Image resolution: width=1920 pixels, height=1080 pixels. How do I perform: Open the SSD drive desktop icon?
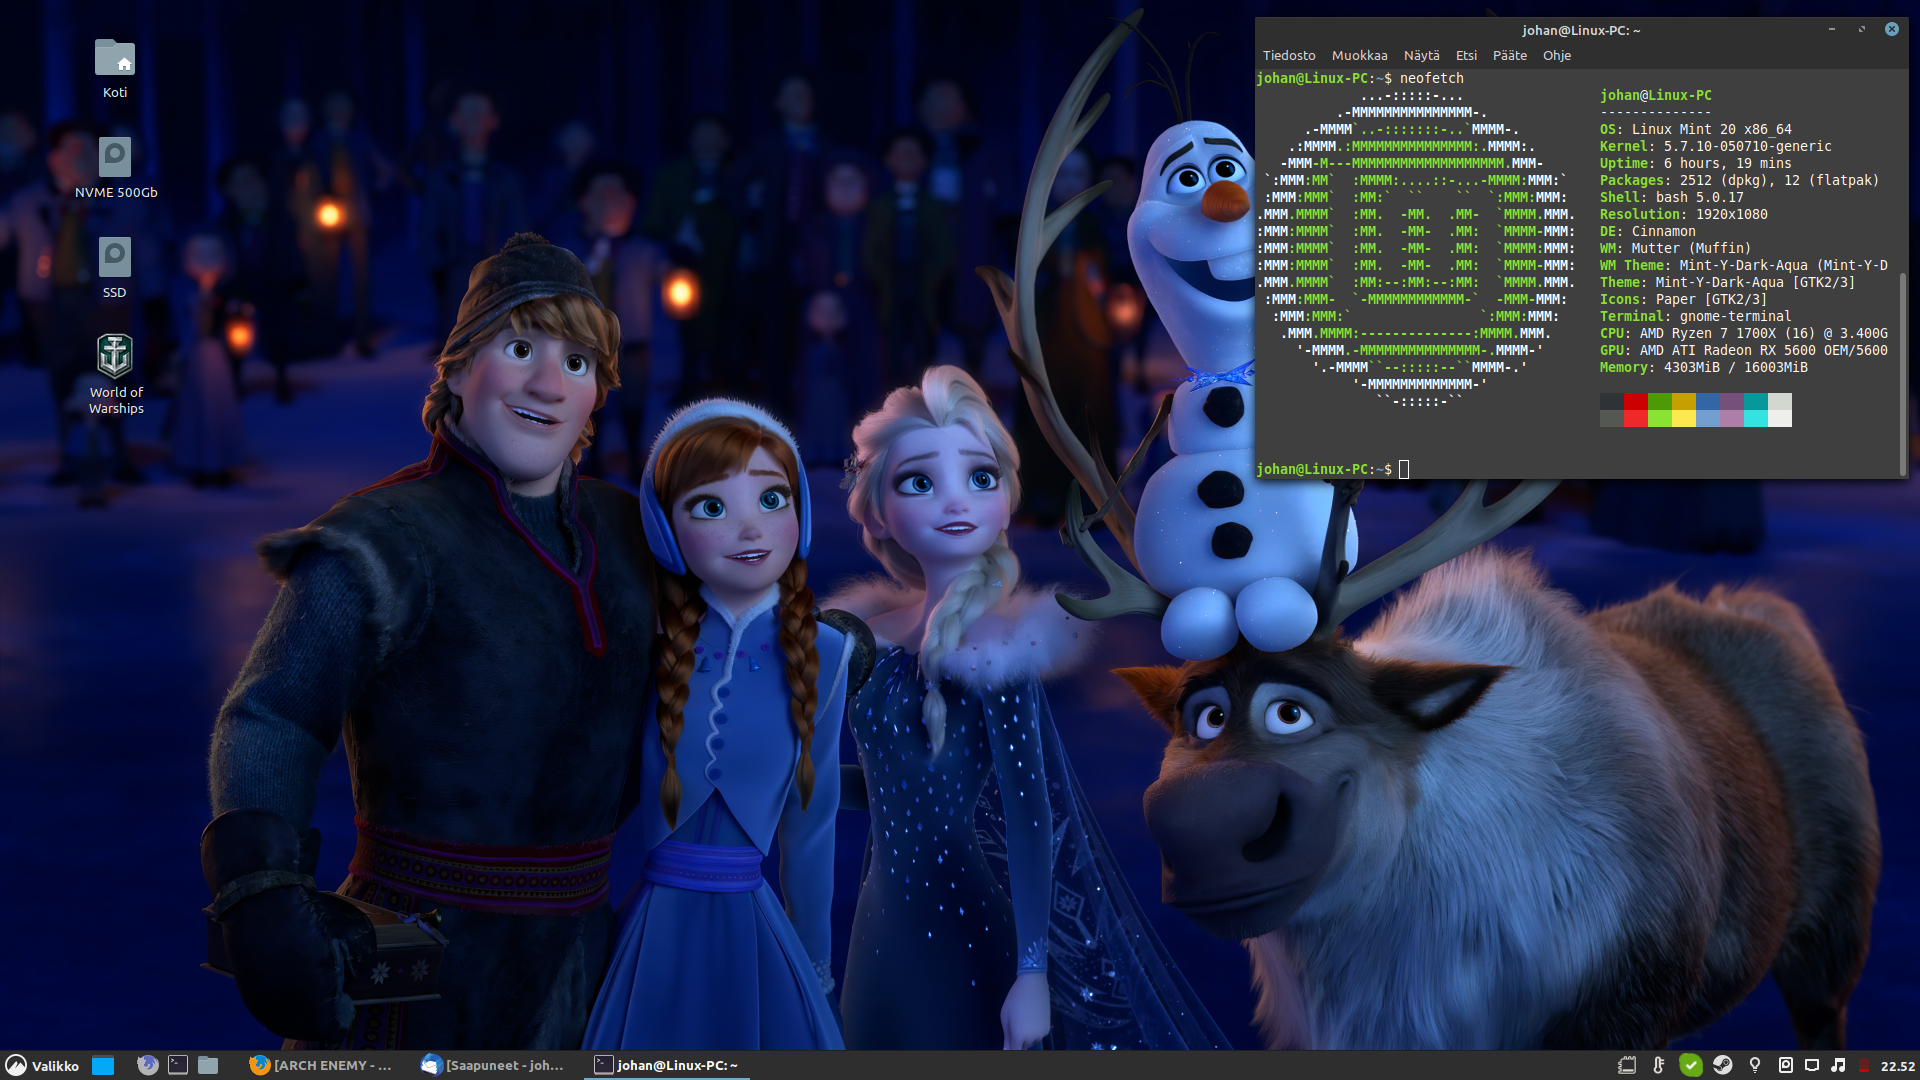(115, 258)
